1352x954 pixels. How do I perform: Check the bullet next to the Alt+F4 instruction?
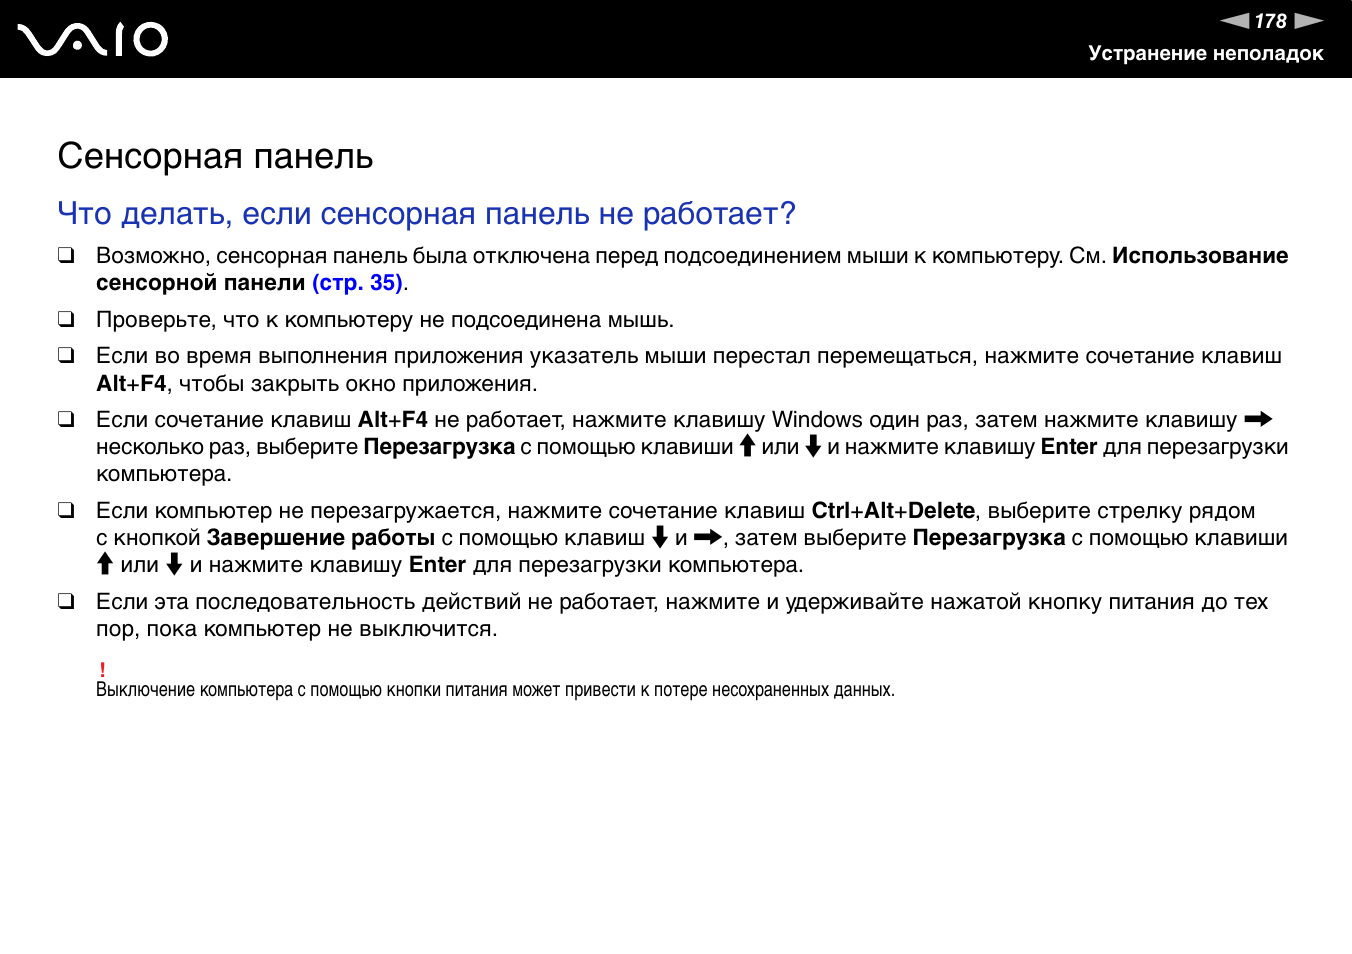point(68,354)
